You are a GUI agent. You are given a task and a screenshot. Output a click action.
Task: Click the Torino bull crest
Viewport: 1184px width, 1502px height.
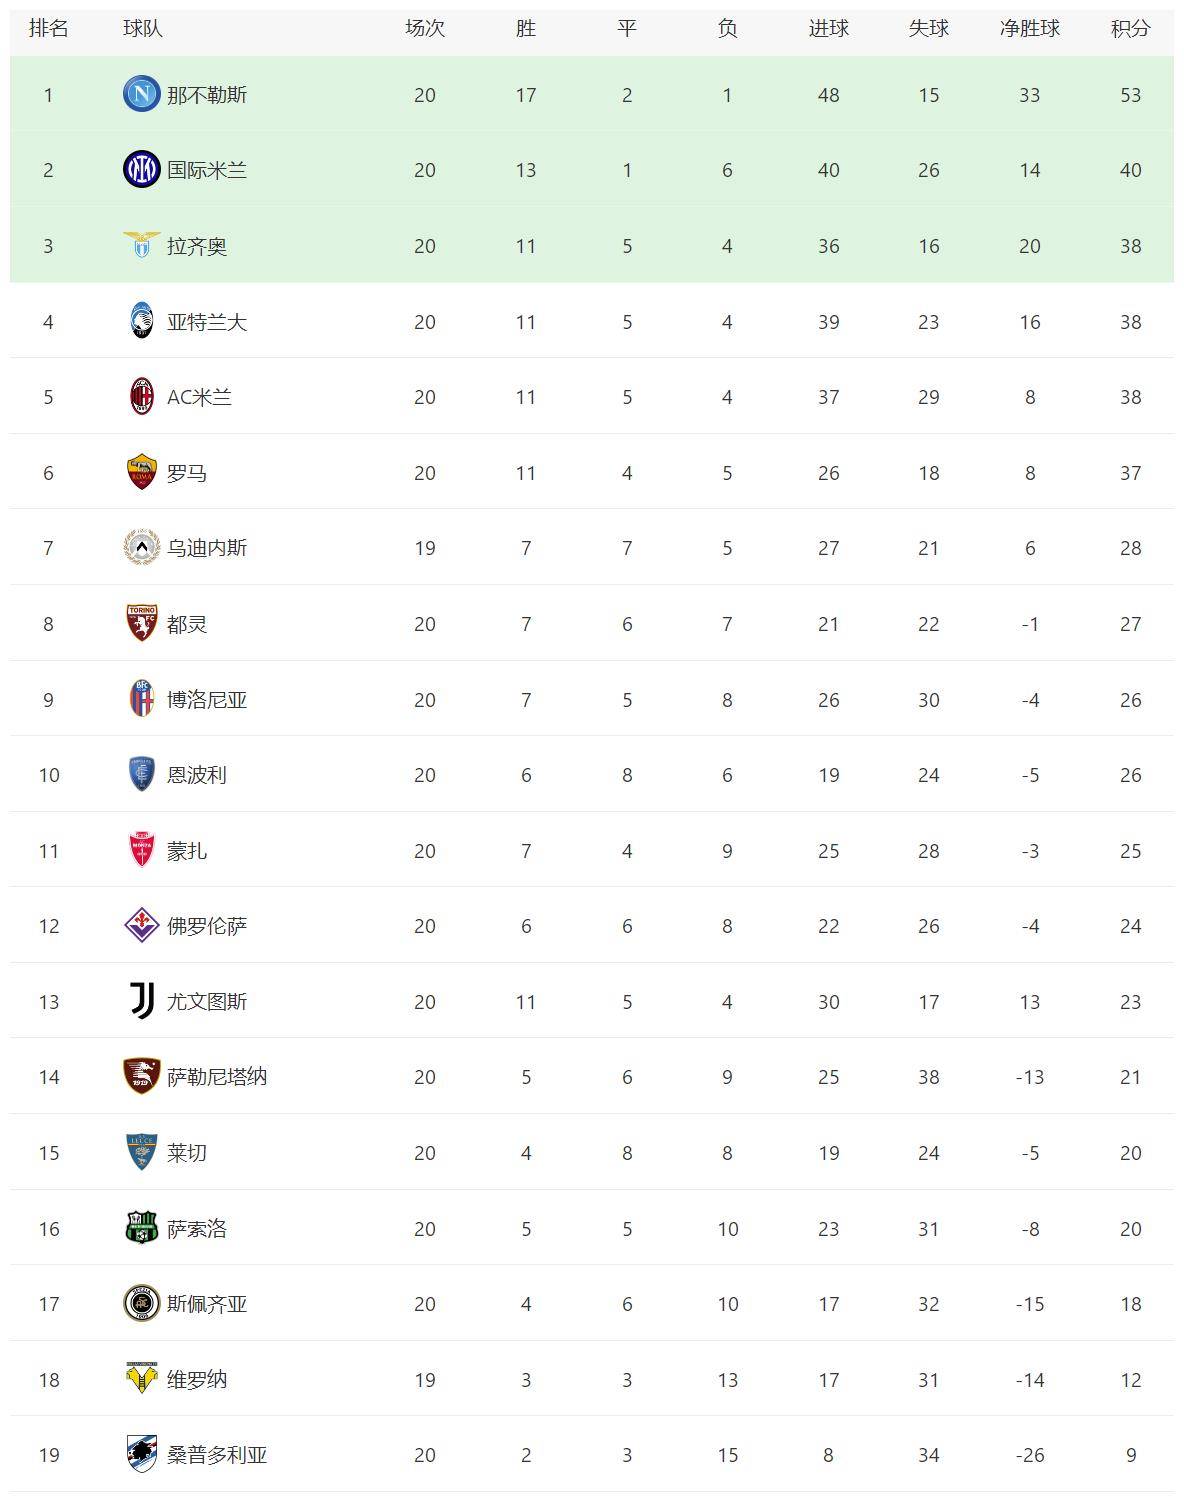point(141,623)
